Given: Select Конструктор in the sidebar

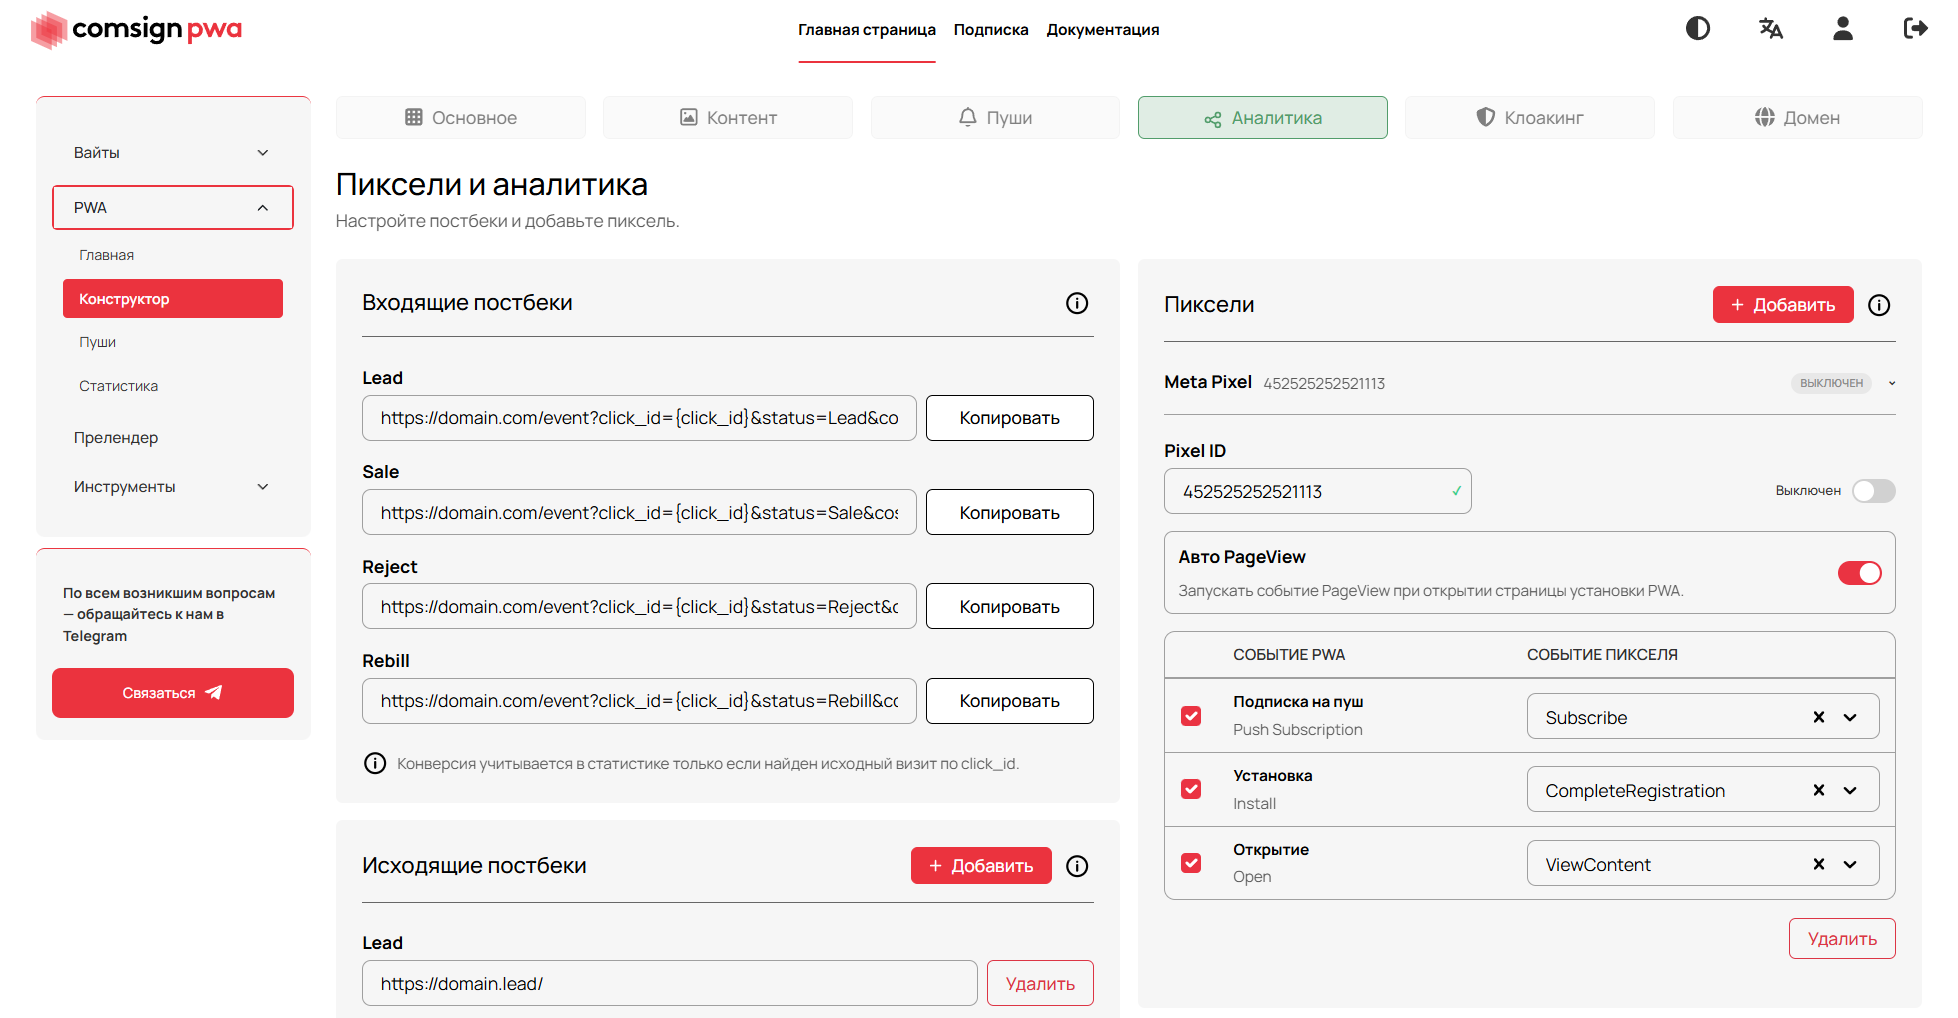Looking at the screenshot, I should (x=173, y=299).
